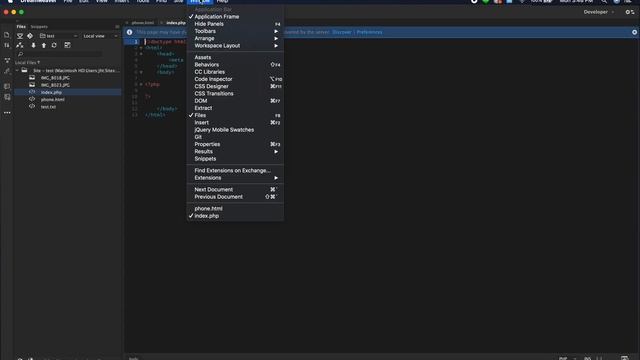The width and height of the screenshot is (640, 360).
Task: Open the site selector dropdown showing test
Action: [x=58, y=36]
